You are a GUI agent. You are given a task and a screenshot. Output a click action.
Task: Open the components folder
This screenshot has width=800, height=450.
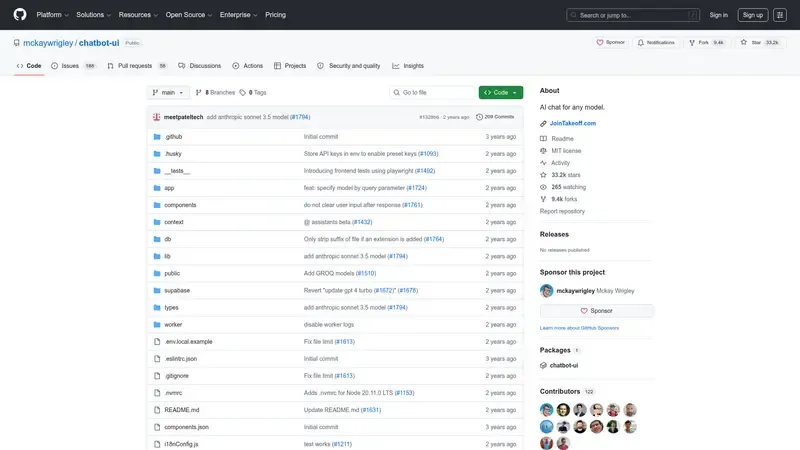(x=180, y=205)
